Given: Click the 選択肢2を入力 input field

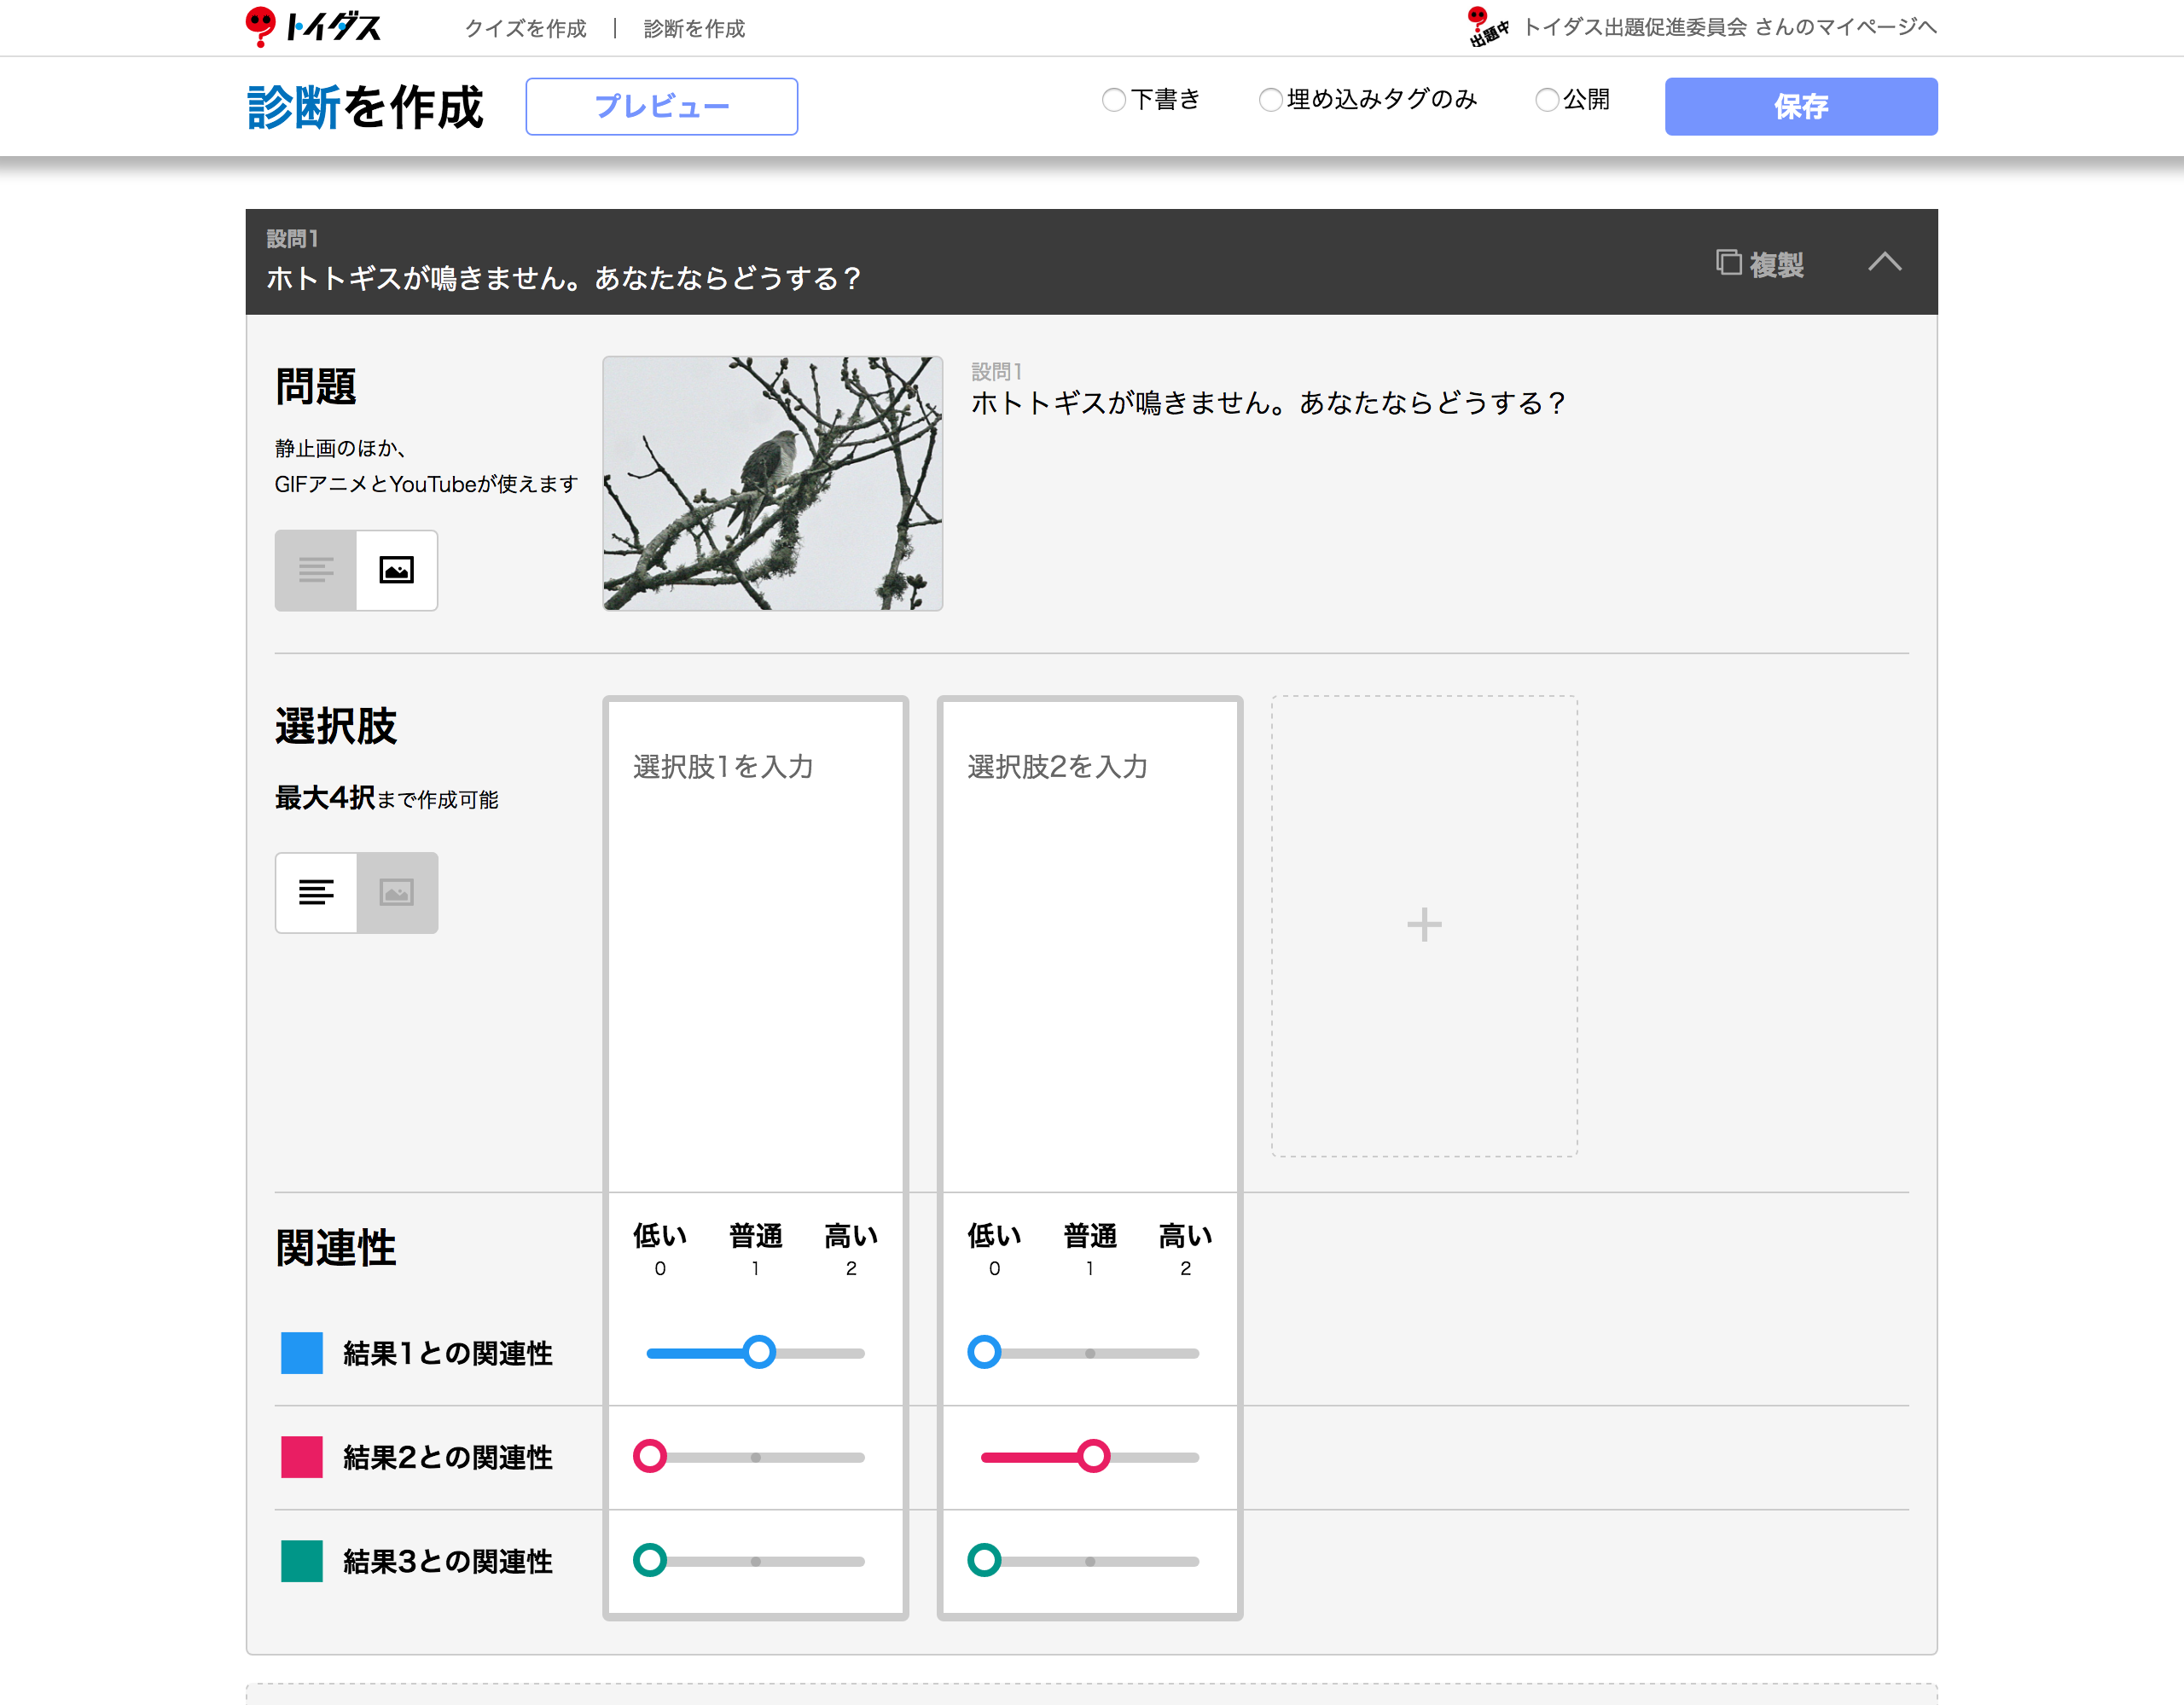Looking at the screenshot, I should click(1090, 947).
